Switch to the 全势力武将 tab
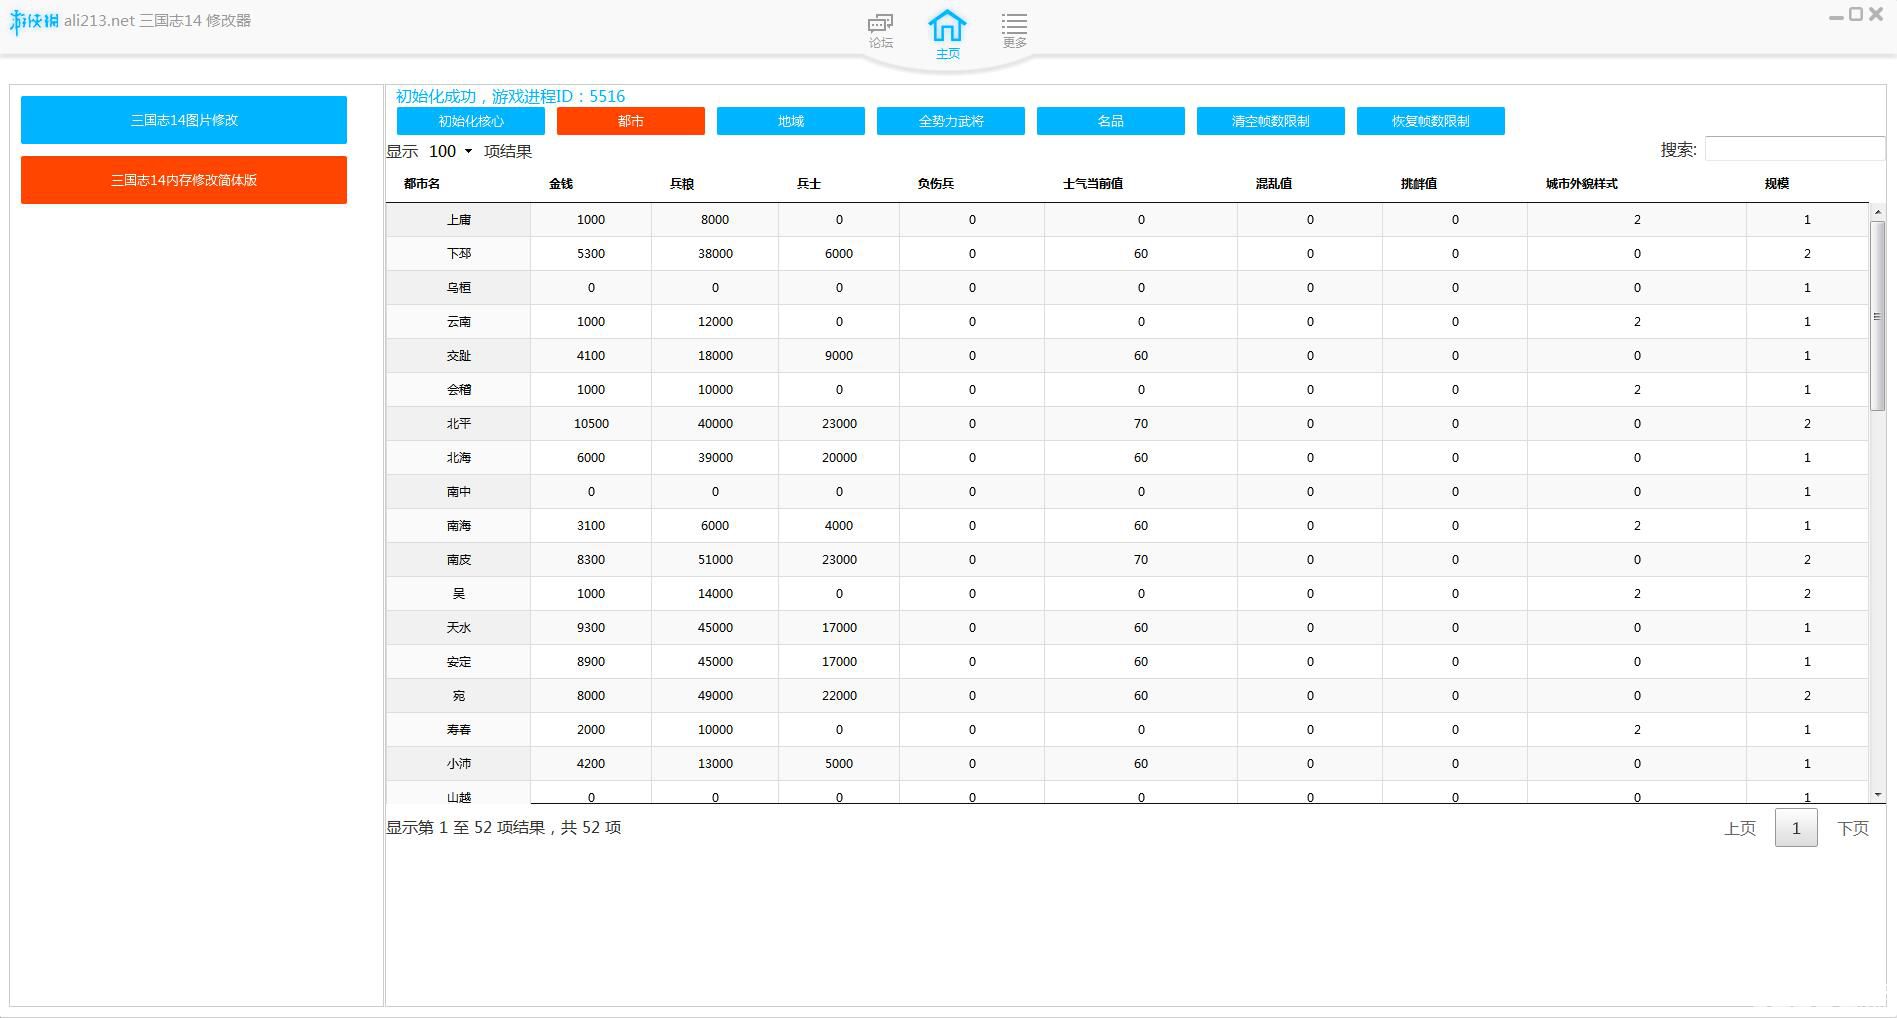 (x=951, y=121)
